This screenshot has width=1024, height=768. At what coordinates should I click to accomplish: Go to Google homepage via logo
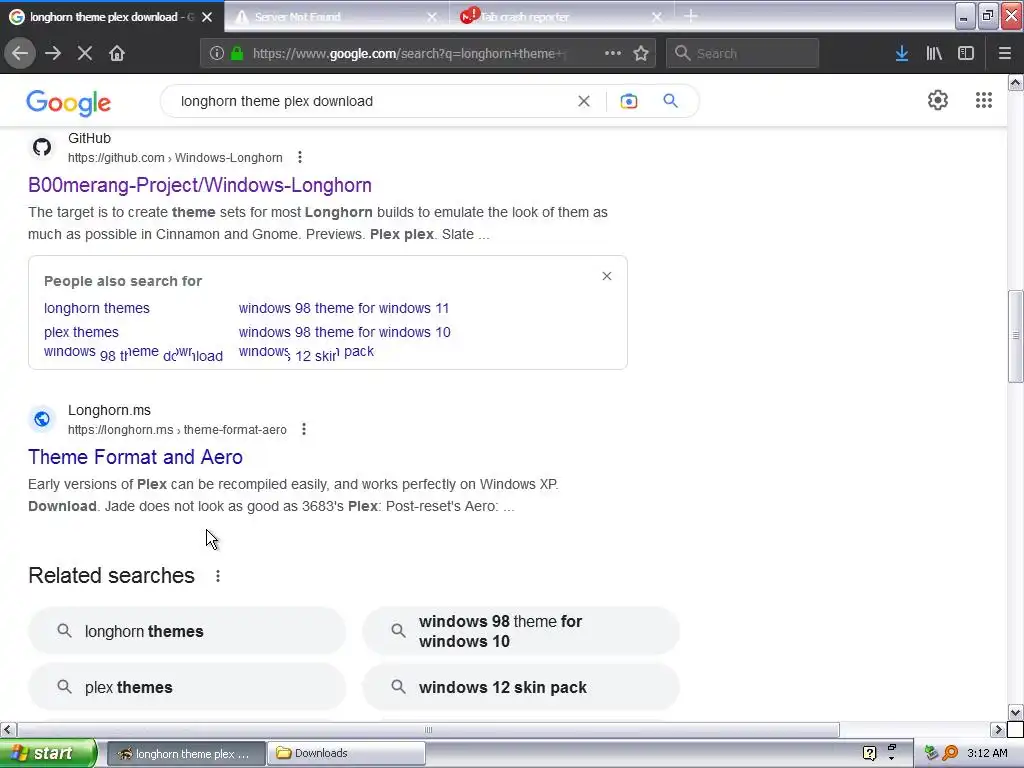(69, 103)
